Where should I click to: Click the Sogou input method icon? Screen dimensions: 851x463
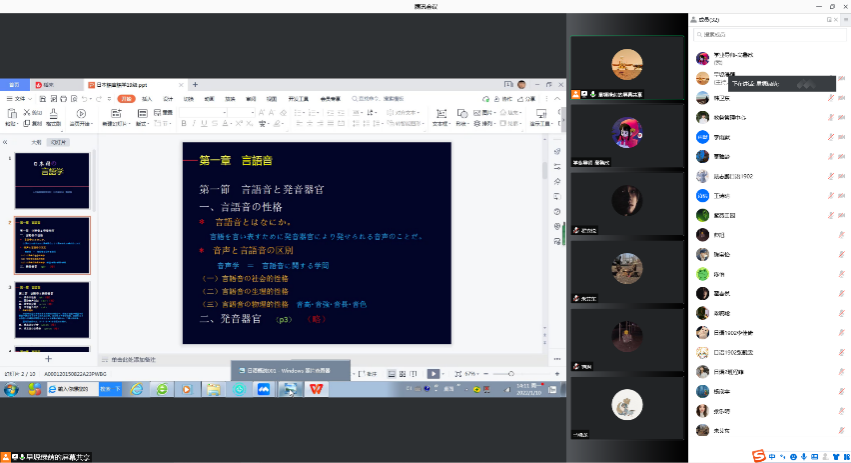[758, 456]
